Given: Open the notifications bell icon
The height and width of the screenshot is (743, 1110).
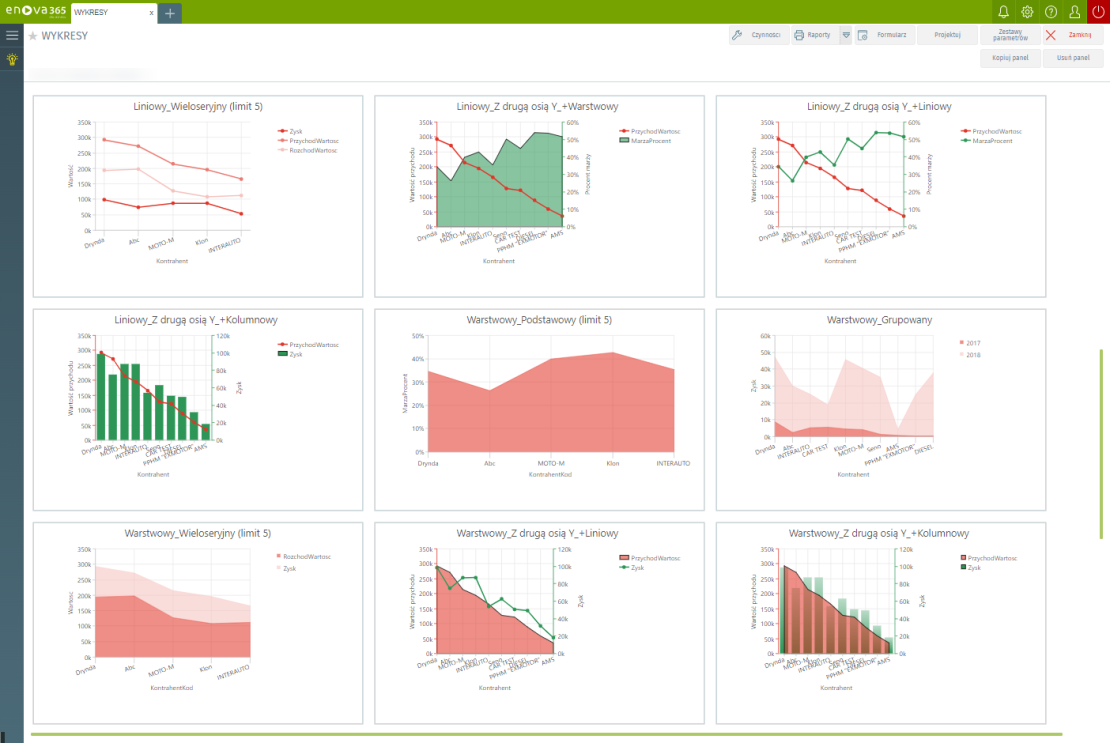Looking at the screenshot, I should point(1004,12).
